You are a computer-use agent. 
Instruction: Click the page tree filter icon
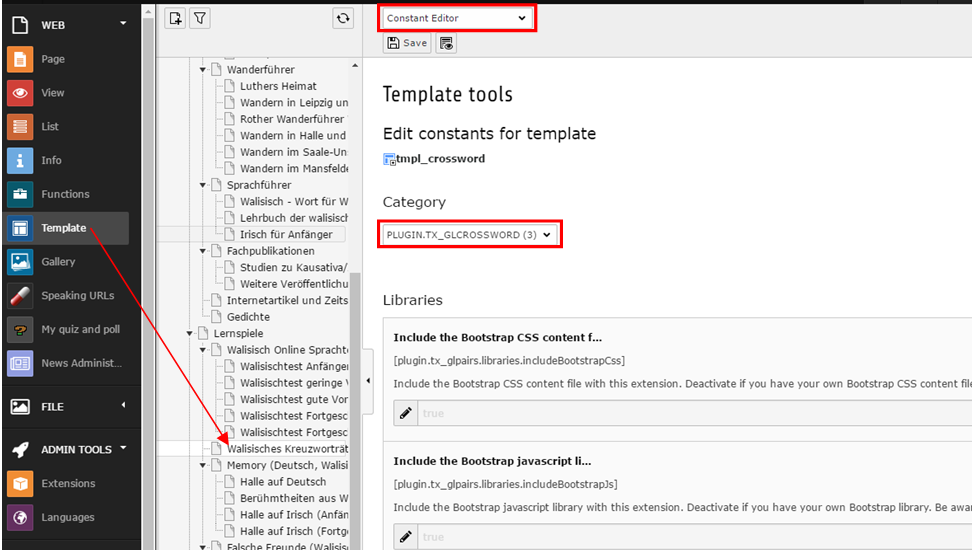(199, 19)
